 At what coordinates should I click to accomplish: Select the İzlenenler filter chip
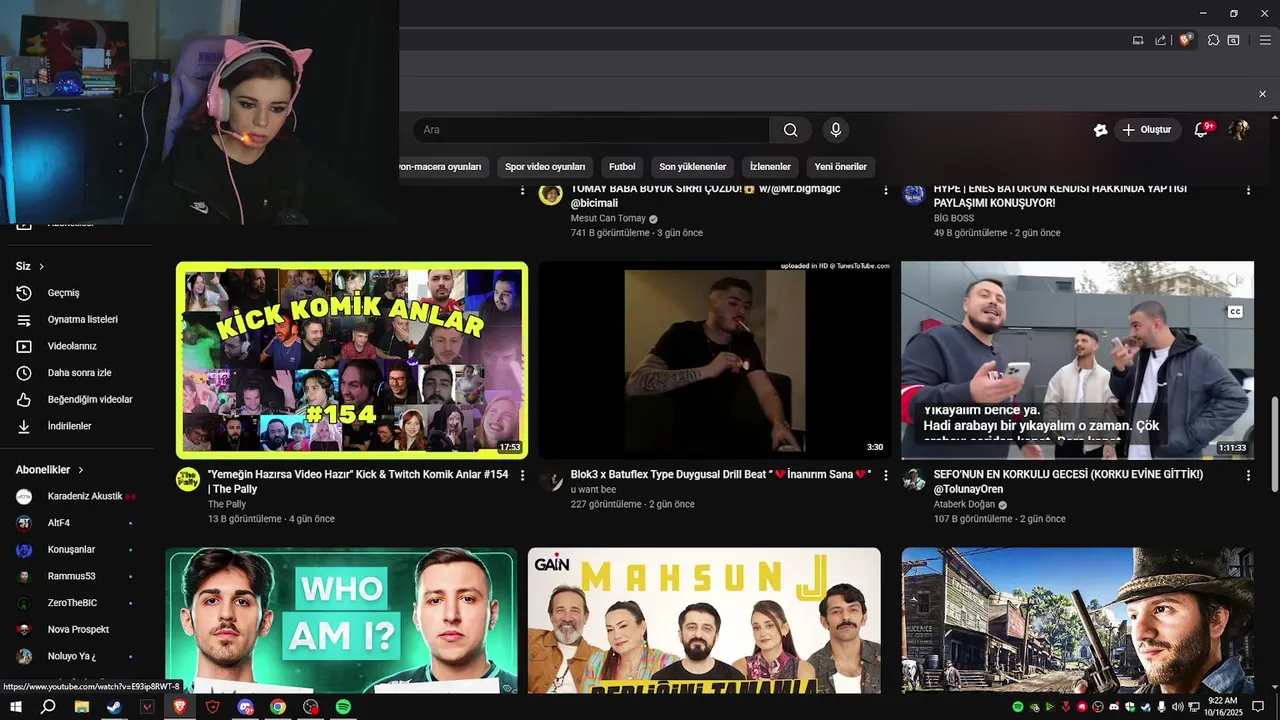pos(770,167)
